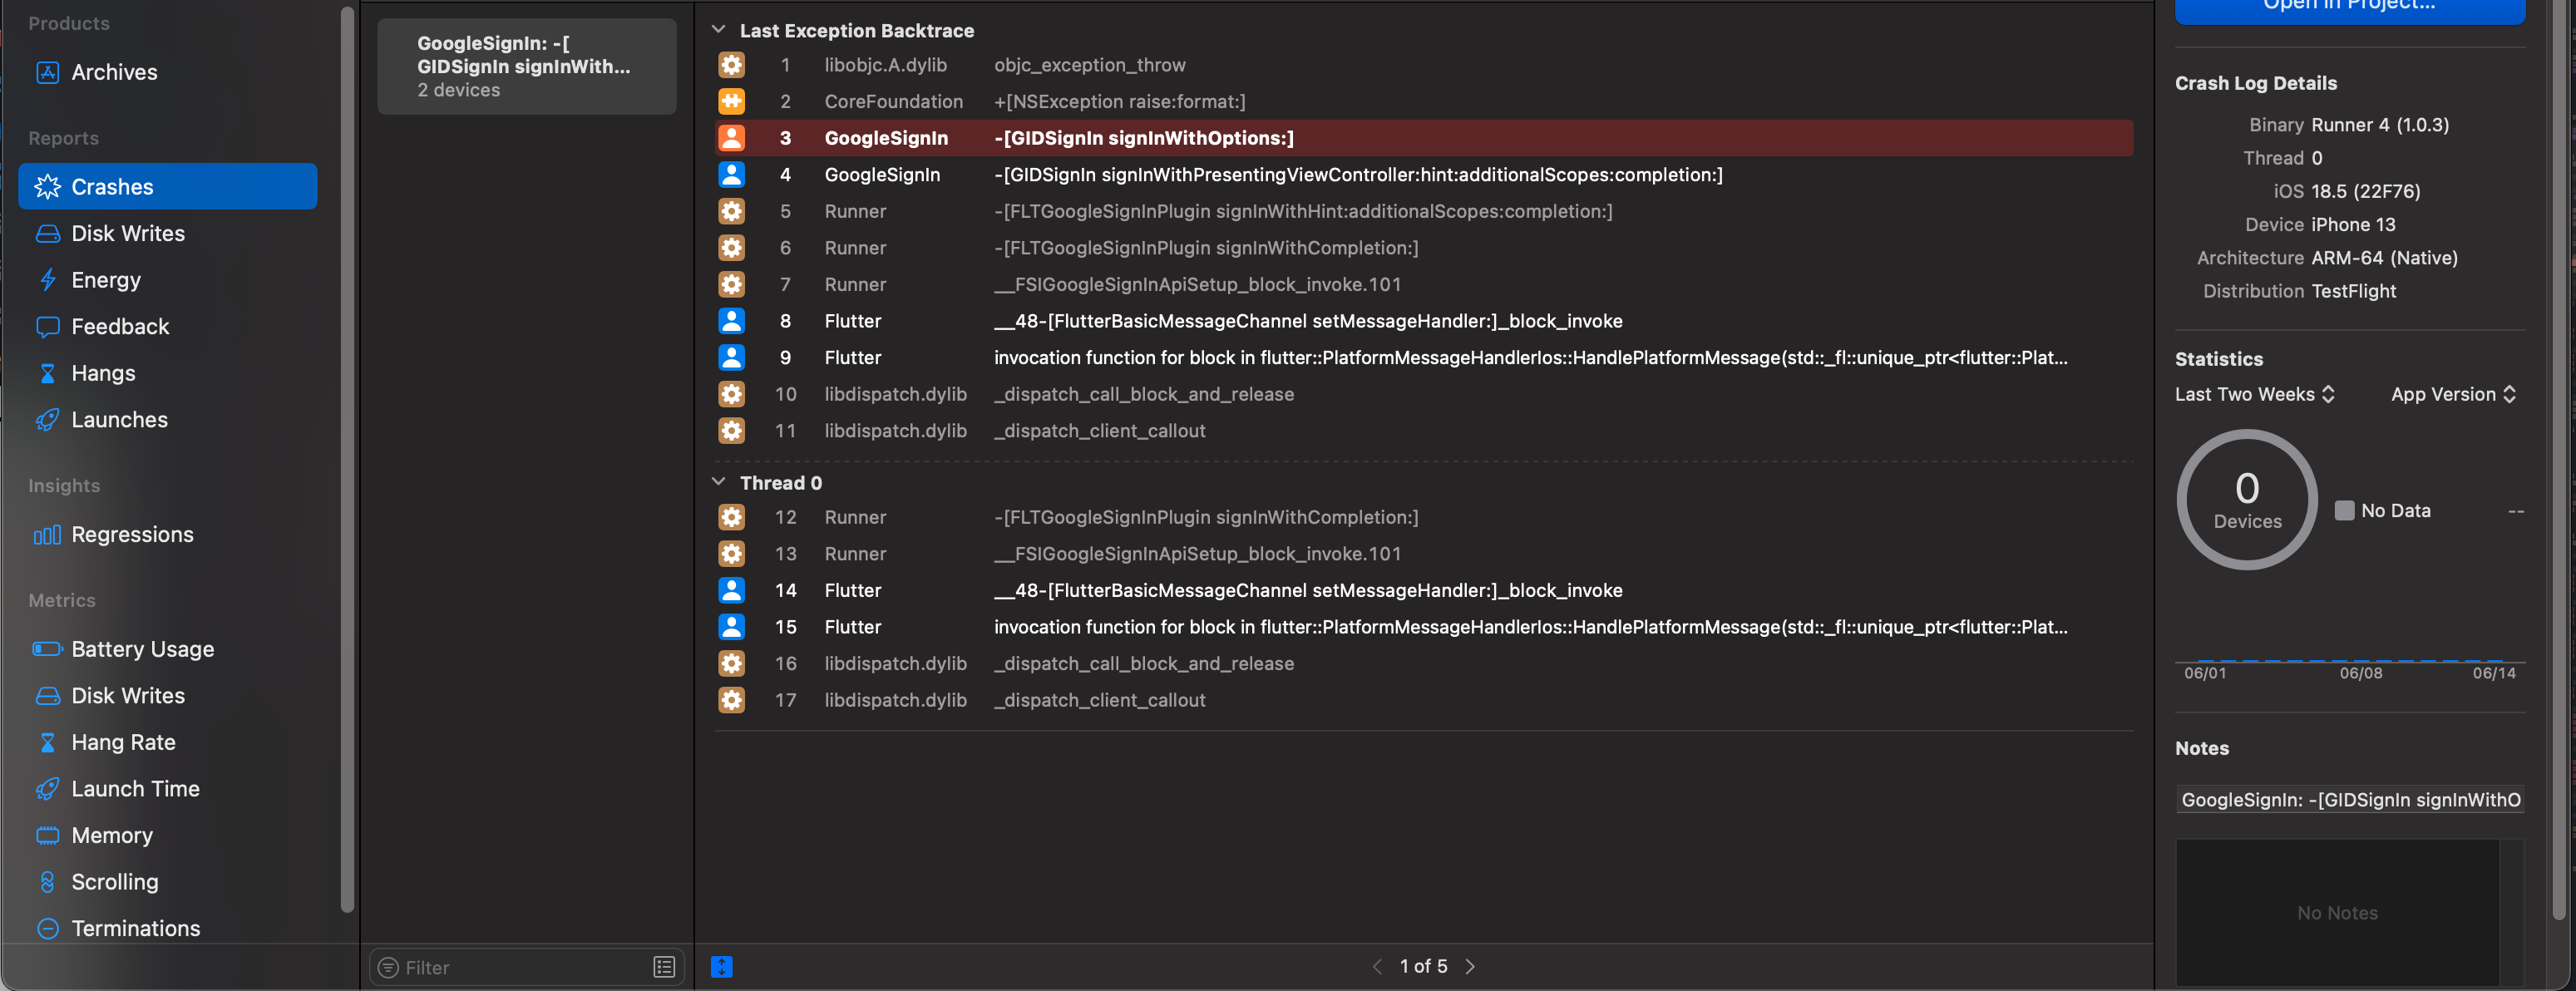The image size is (2576, 991).
Task: Click the Hangs hourglass icon
Action: (x=47, y=373)
